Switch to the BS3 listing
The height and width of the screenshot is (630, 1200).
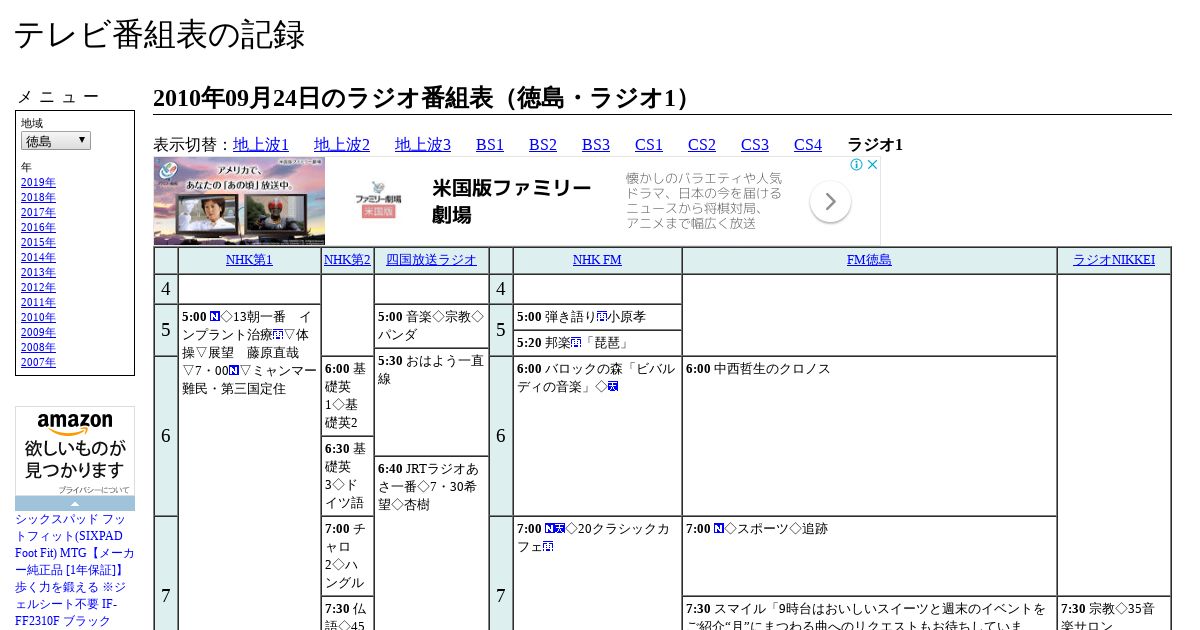point(596,144)
